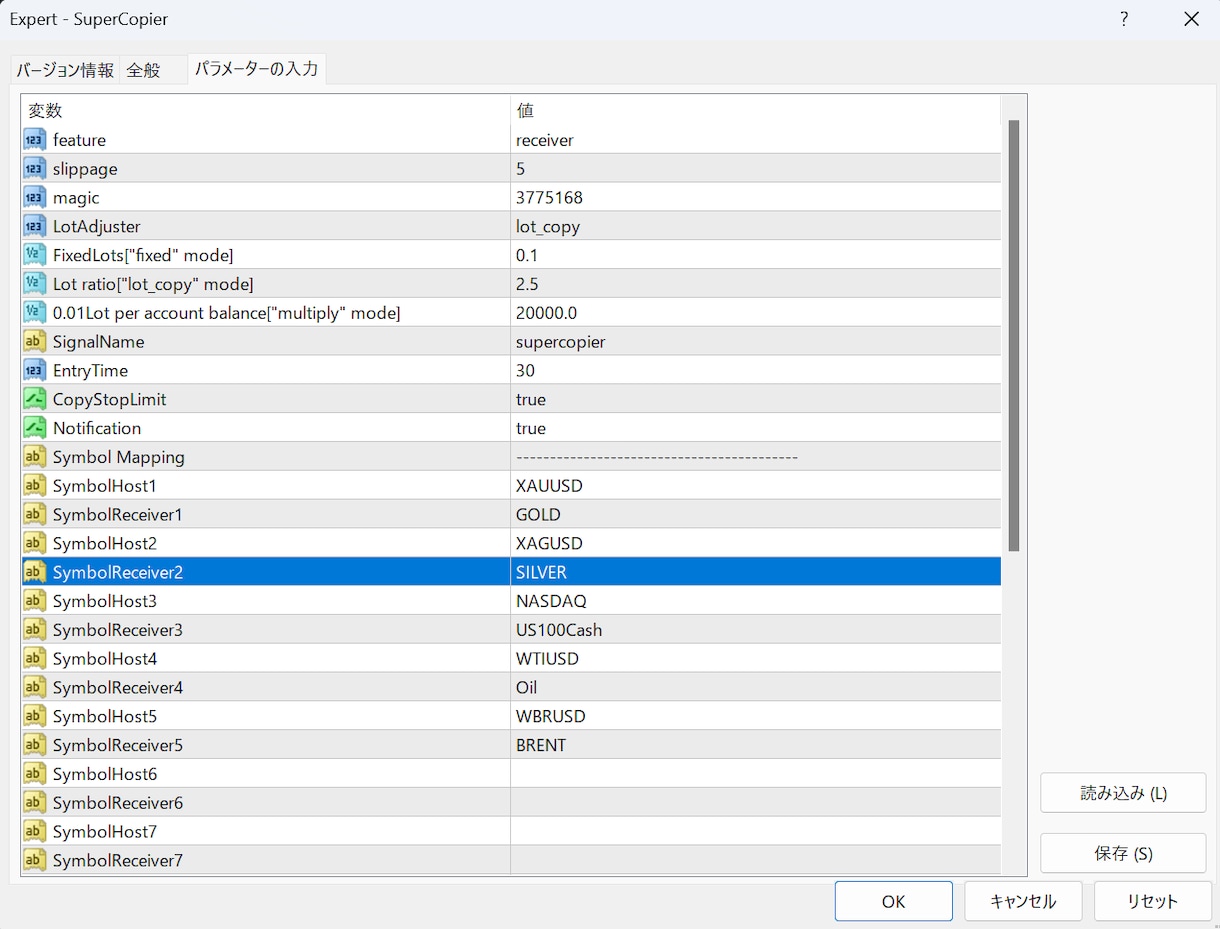Click the string icon beside SymbolHost3
This screenshot has height=929, width=1220.
tap(35, 601)
